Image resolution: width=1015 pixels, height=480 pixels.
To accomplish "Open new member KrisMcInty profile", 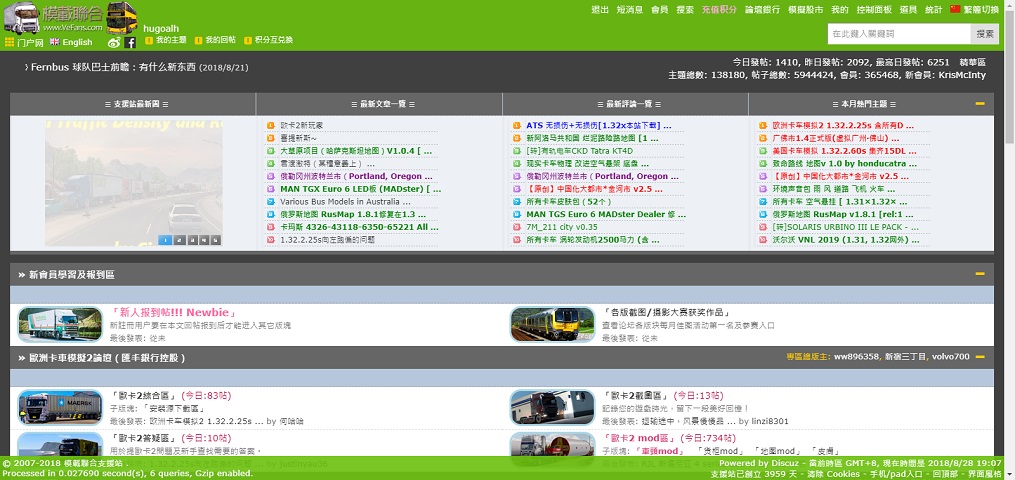I will [962, 75].
